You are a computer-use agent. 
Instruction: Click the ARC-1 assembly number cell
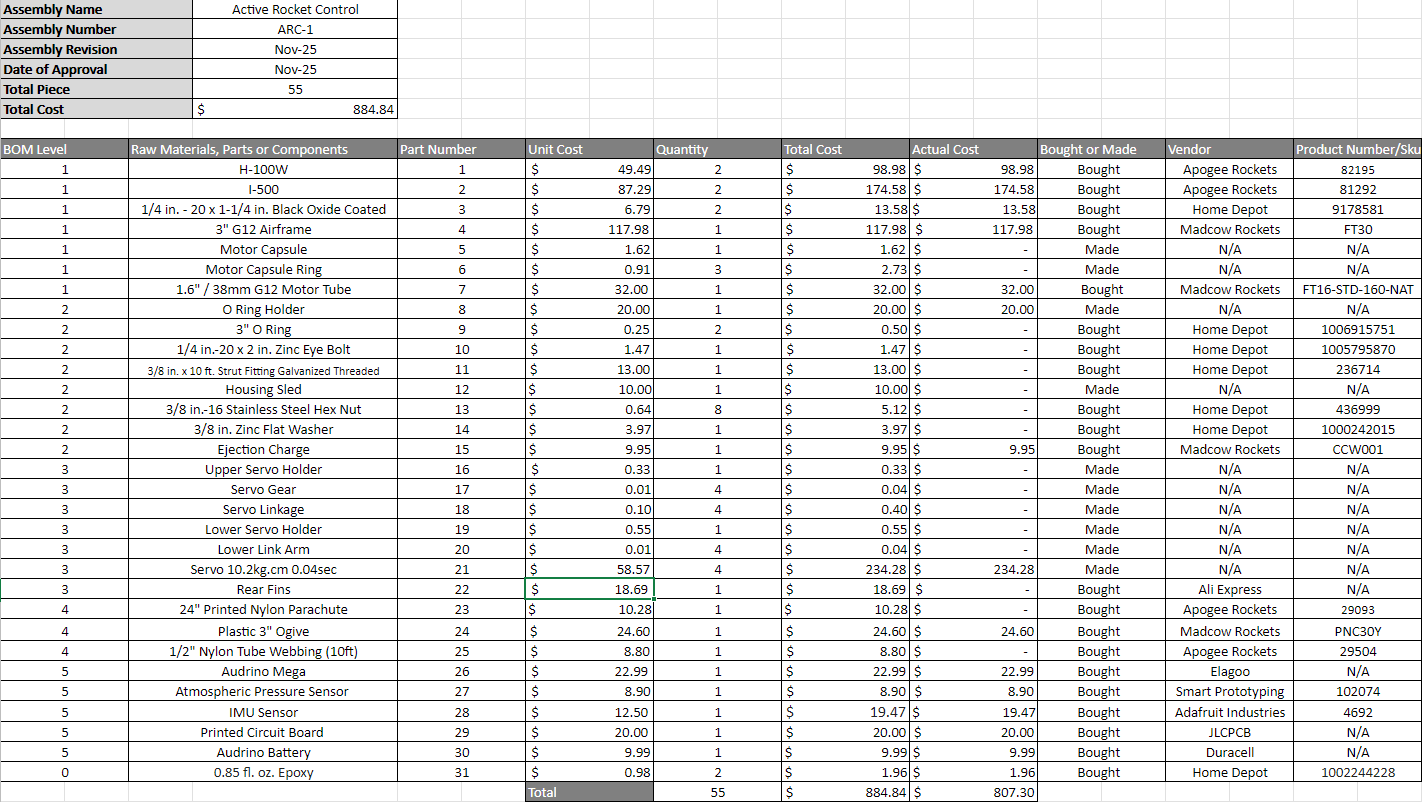coord(295,29)
